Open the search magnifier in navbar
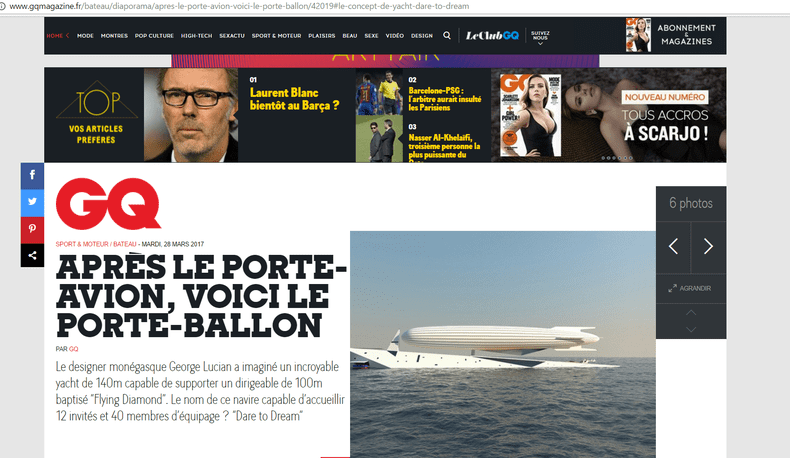The image size is (790, 458). pos(447,35)
